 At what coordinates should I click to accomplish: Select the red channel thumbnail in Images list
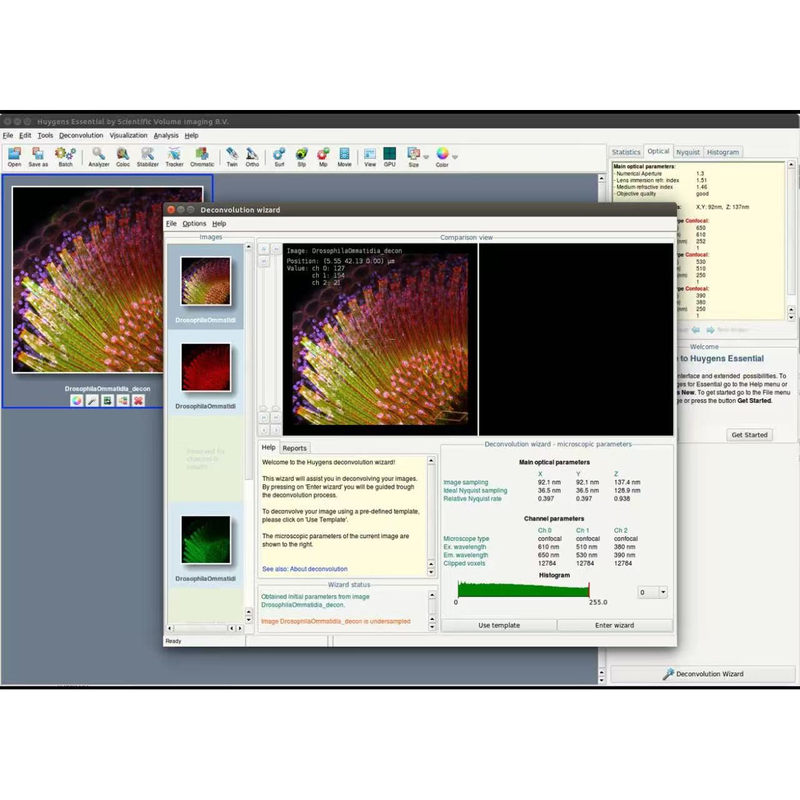coord(206,367)
